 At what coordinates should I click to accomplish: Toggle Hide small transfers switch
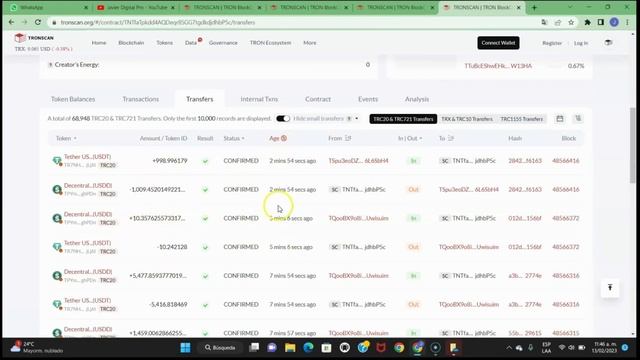[283, 119]
